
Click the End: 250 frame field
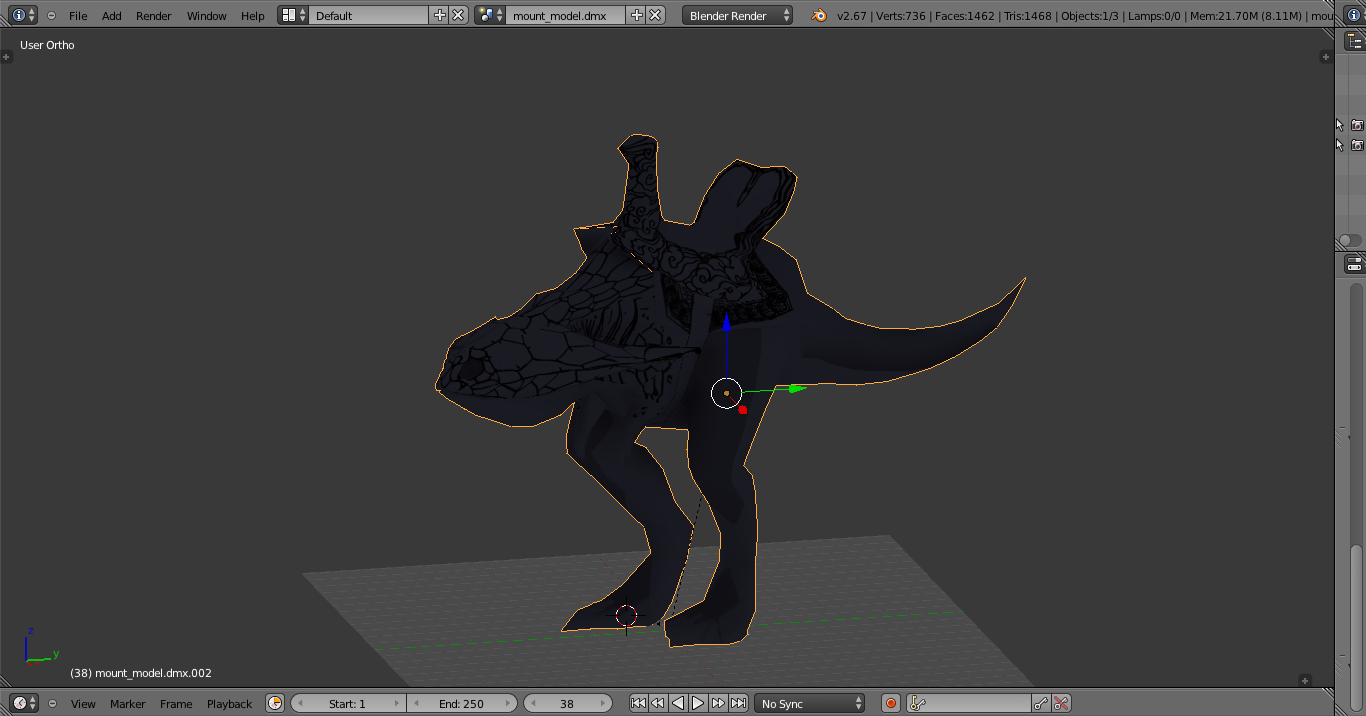pos(462,703)
